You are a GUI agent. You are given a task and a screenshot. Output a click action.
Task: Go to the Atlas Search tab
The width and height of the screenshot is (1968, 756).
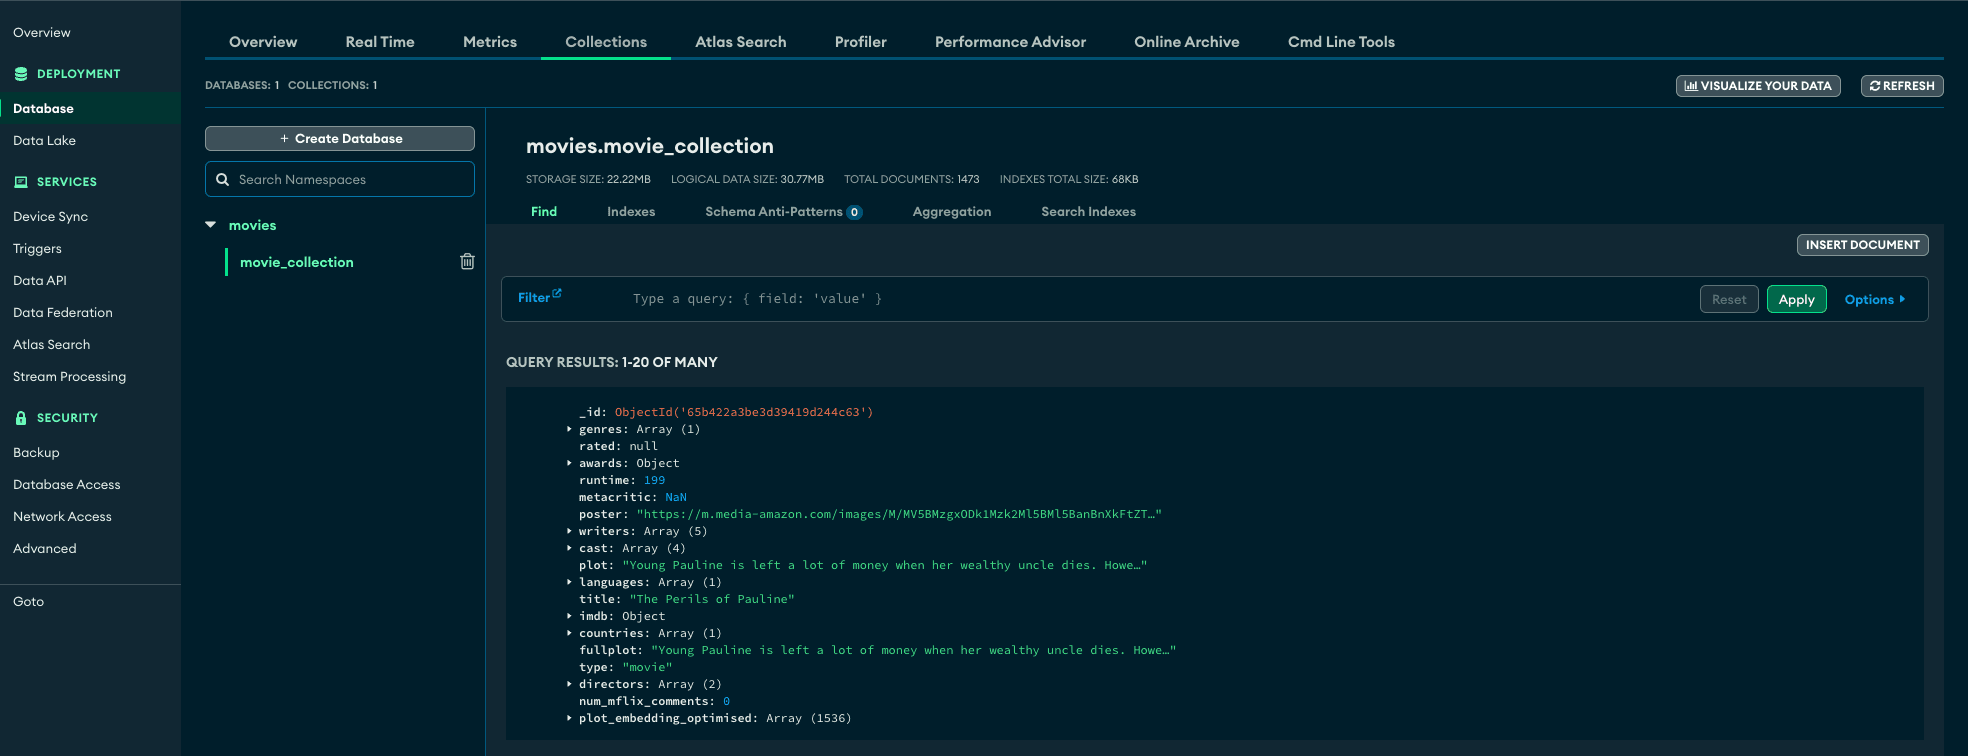(741, 42)
